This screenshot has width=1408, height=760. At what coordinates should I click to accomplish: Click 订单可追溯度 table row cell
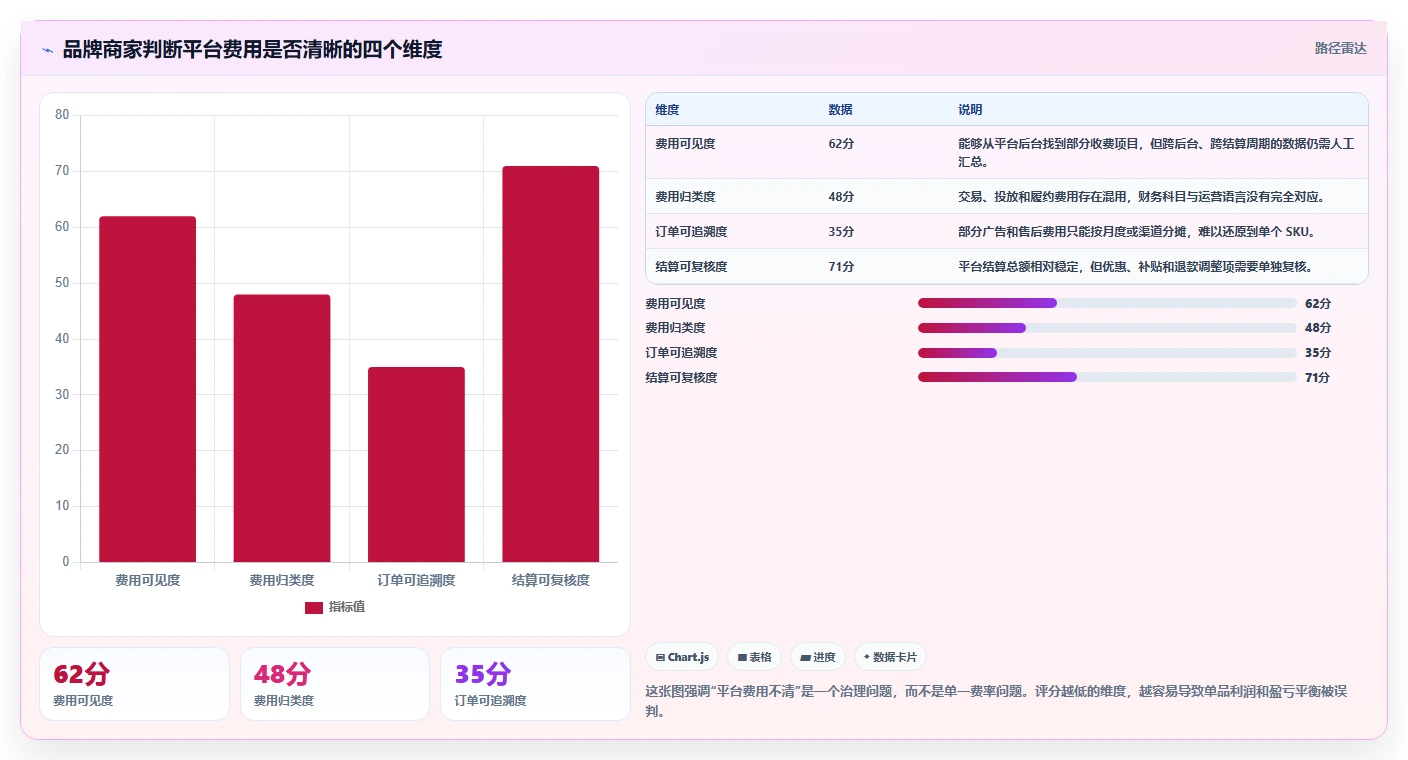coord(691,232)
